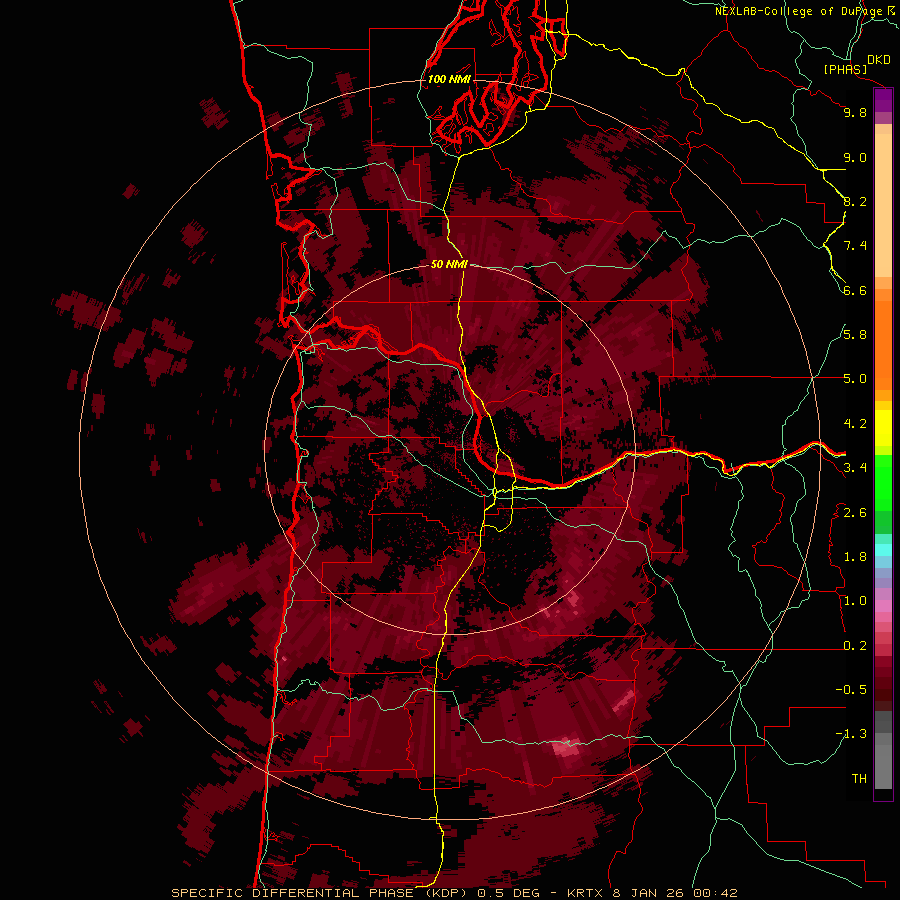This screenshot has height=900, width=900.
Task: Click the KRTX station identifier
Action: (x=585, y=893)
